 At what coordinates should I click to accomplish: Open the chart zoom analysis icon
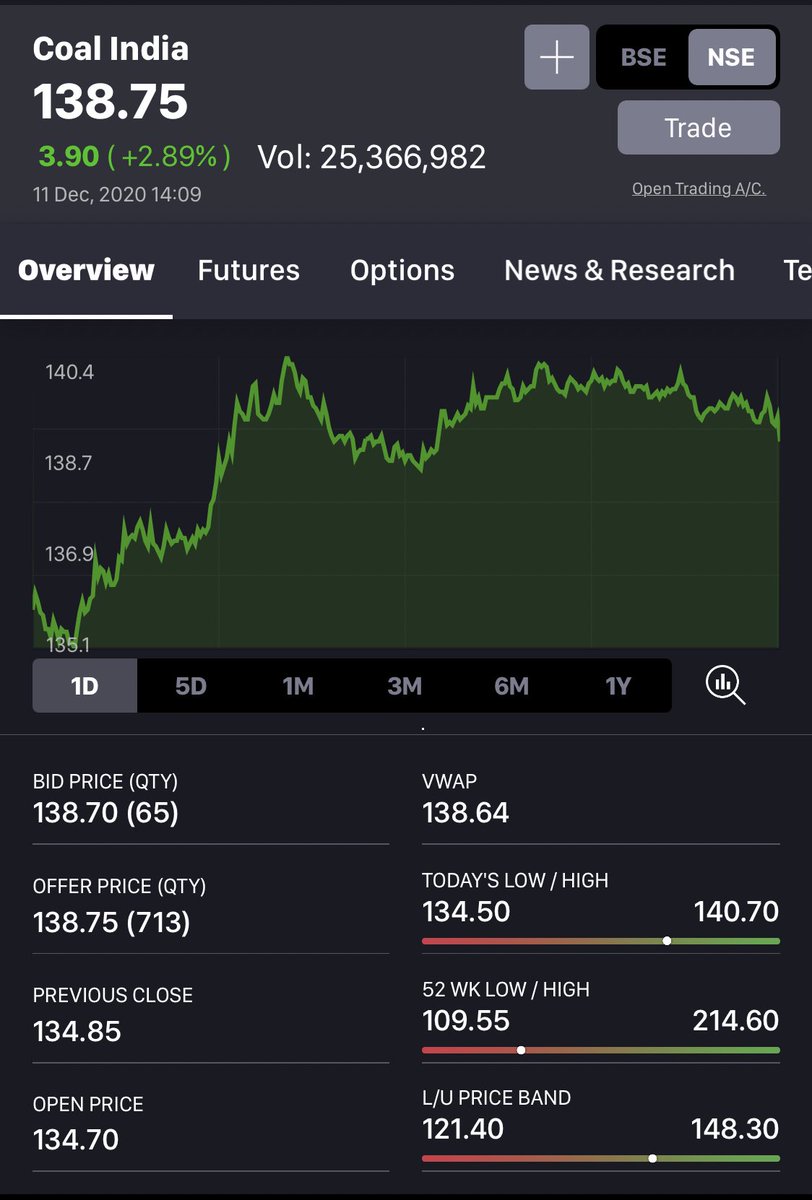[x=725, y=685]
